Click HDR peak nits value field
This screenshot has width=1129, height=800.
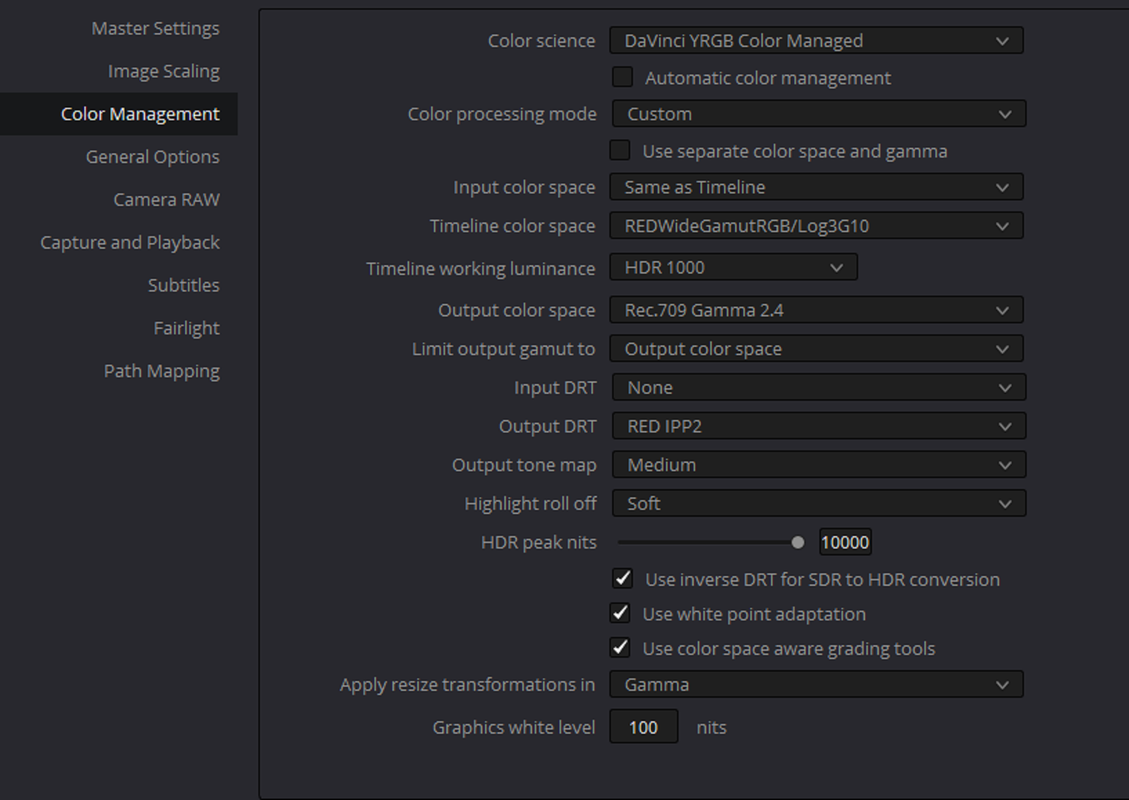click(x=845, y=542)
